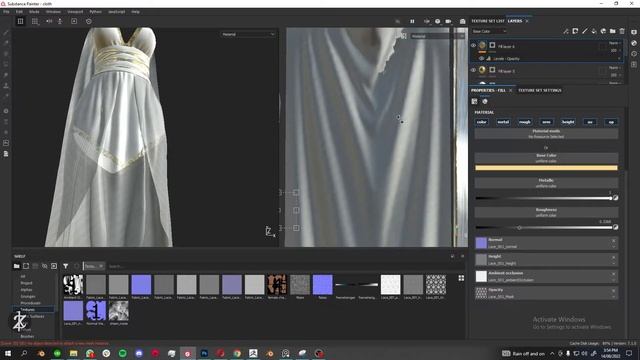Click the Shelf folder icon
The width and height of the screenshot is (640, 360).
16,266
